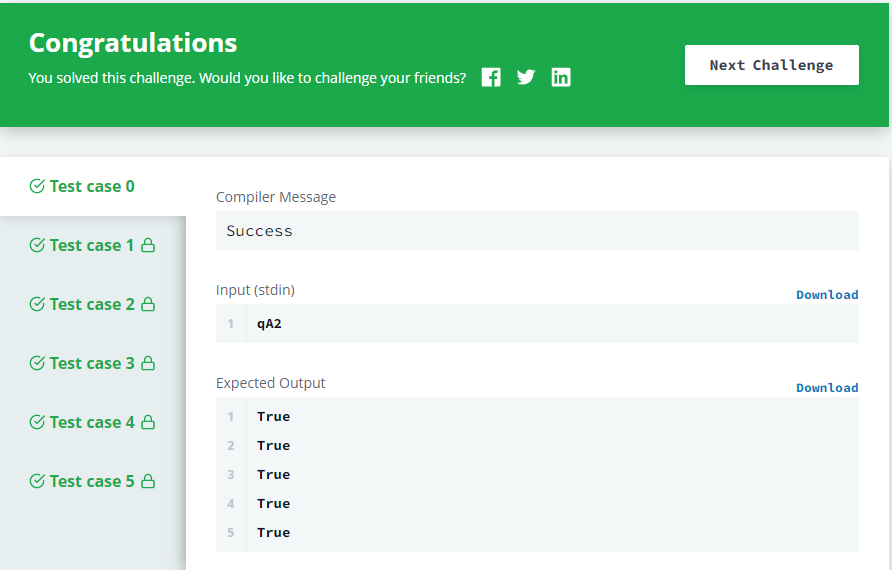Open the Test case 0 tab

pyautogui.click(x=93, y=187)
